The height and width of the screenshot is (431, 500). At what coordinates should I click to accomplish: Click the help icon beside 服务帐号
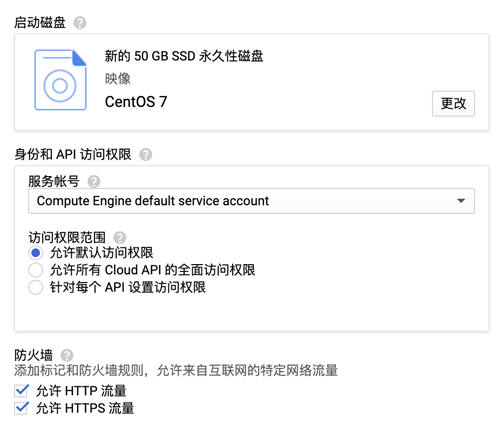coord(94,182)
